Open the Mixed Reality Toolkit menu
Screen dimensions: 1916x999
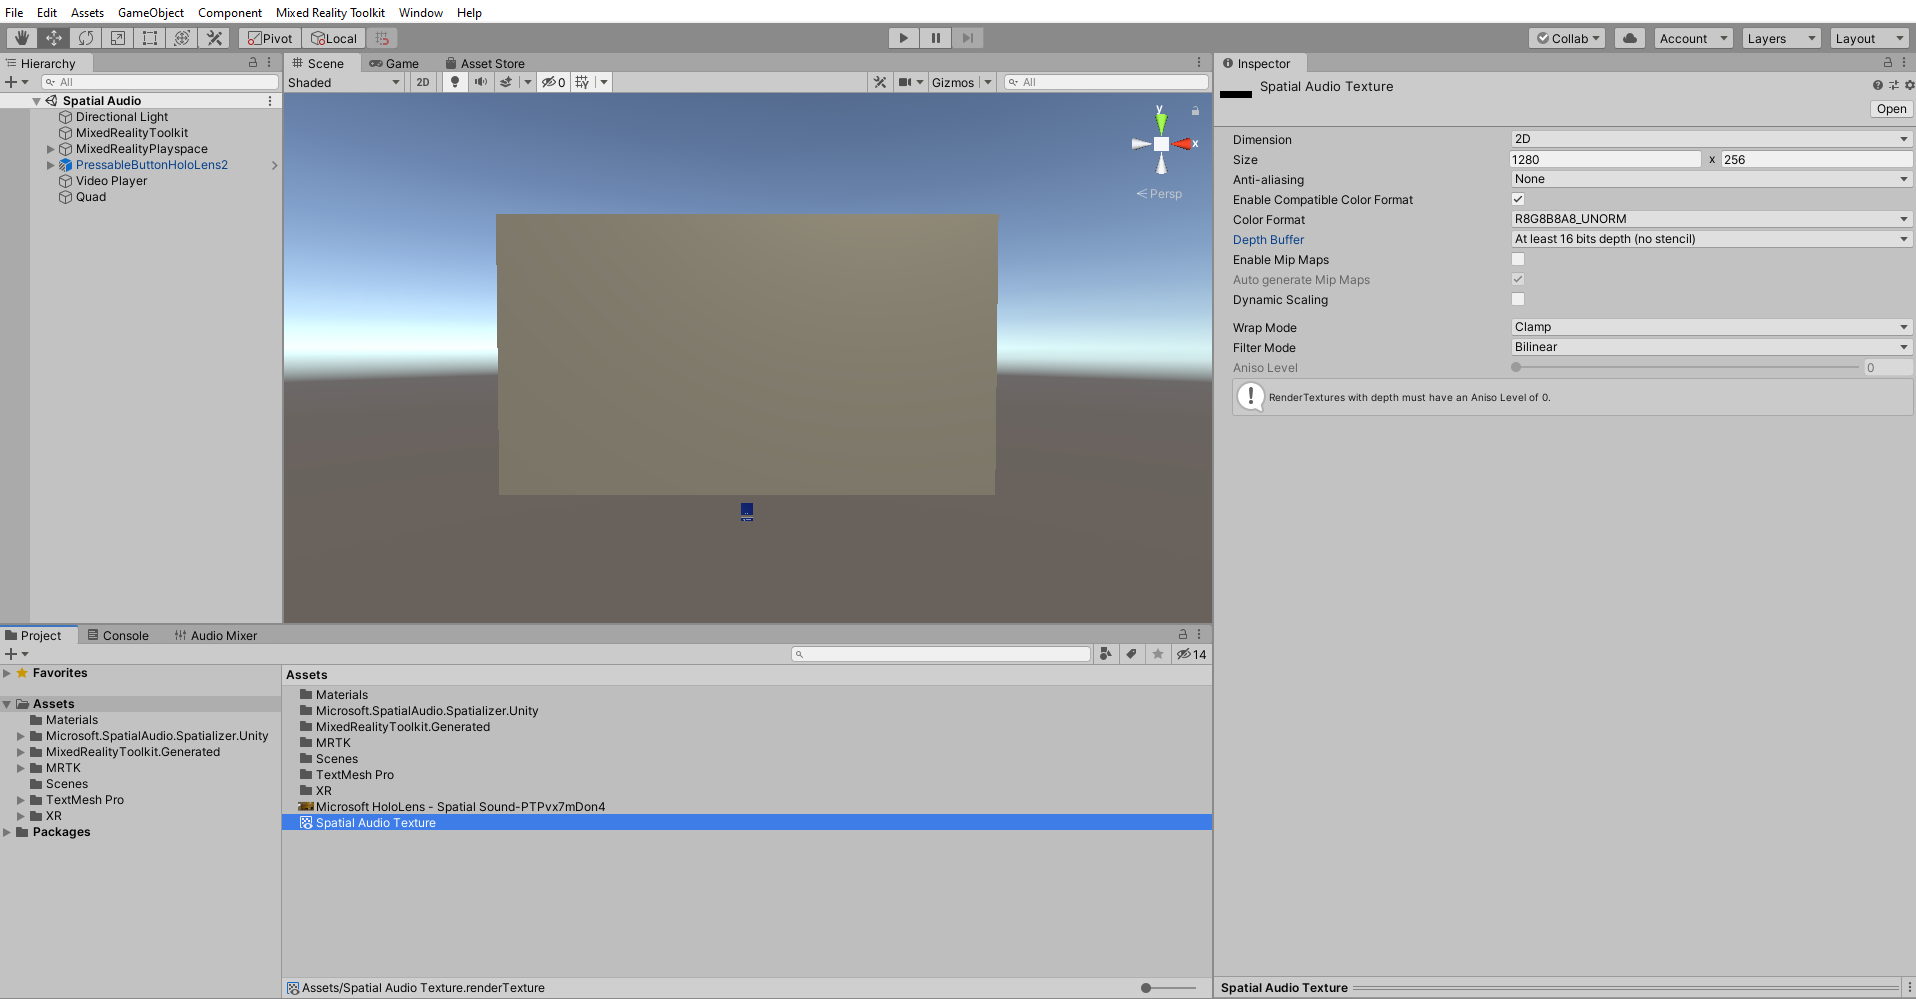pyautogui.click(x=330, y=12)
